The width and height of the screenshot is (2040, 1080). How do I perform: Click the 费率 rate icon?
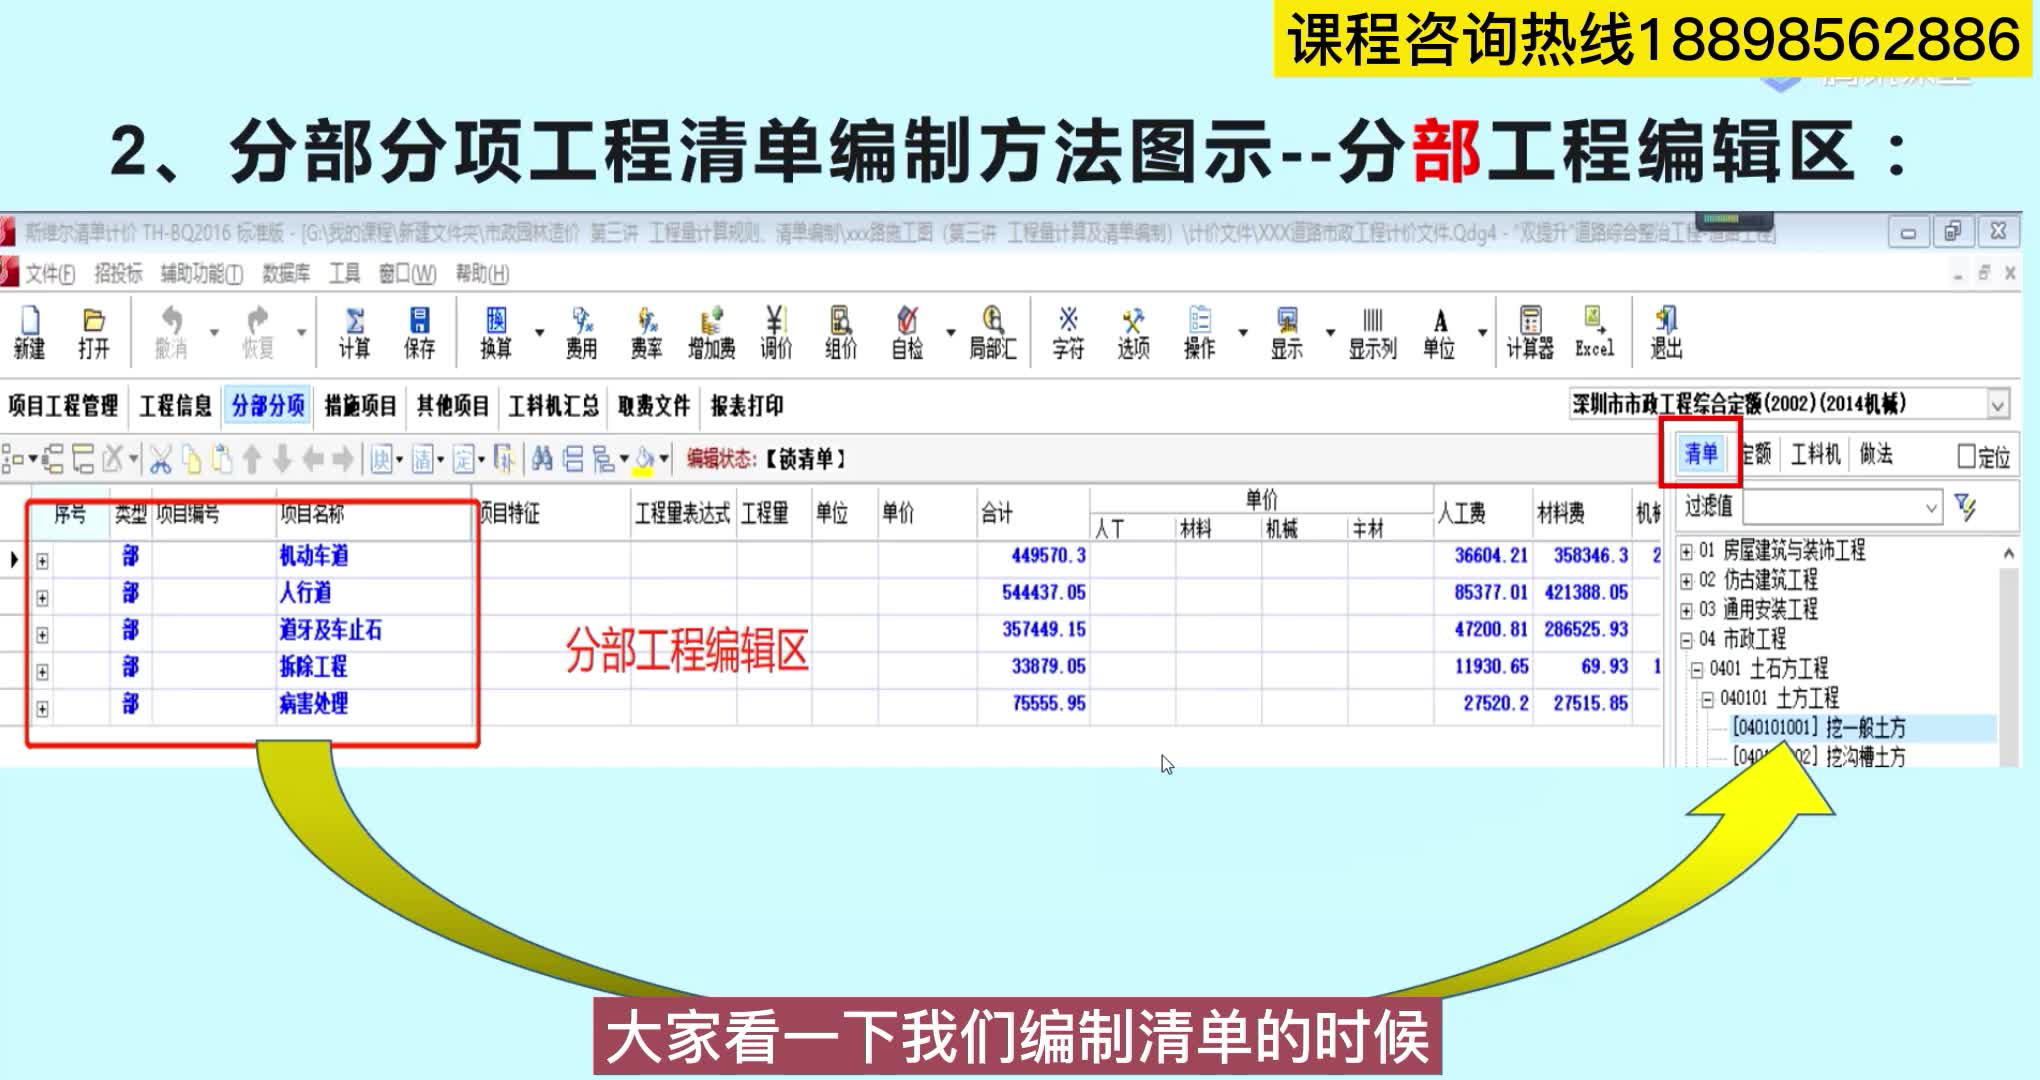646,332
